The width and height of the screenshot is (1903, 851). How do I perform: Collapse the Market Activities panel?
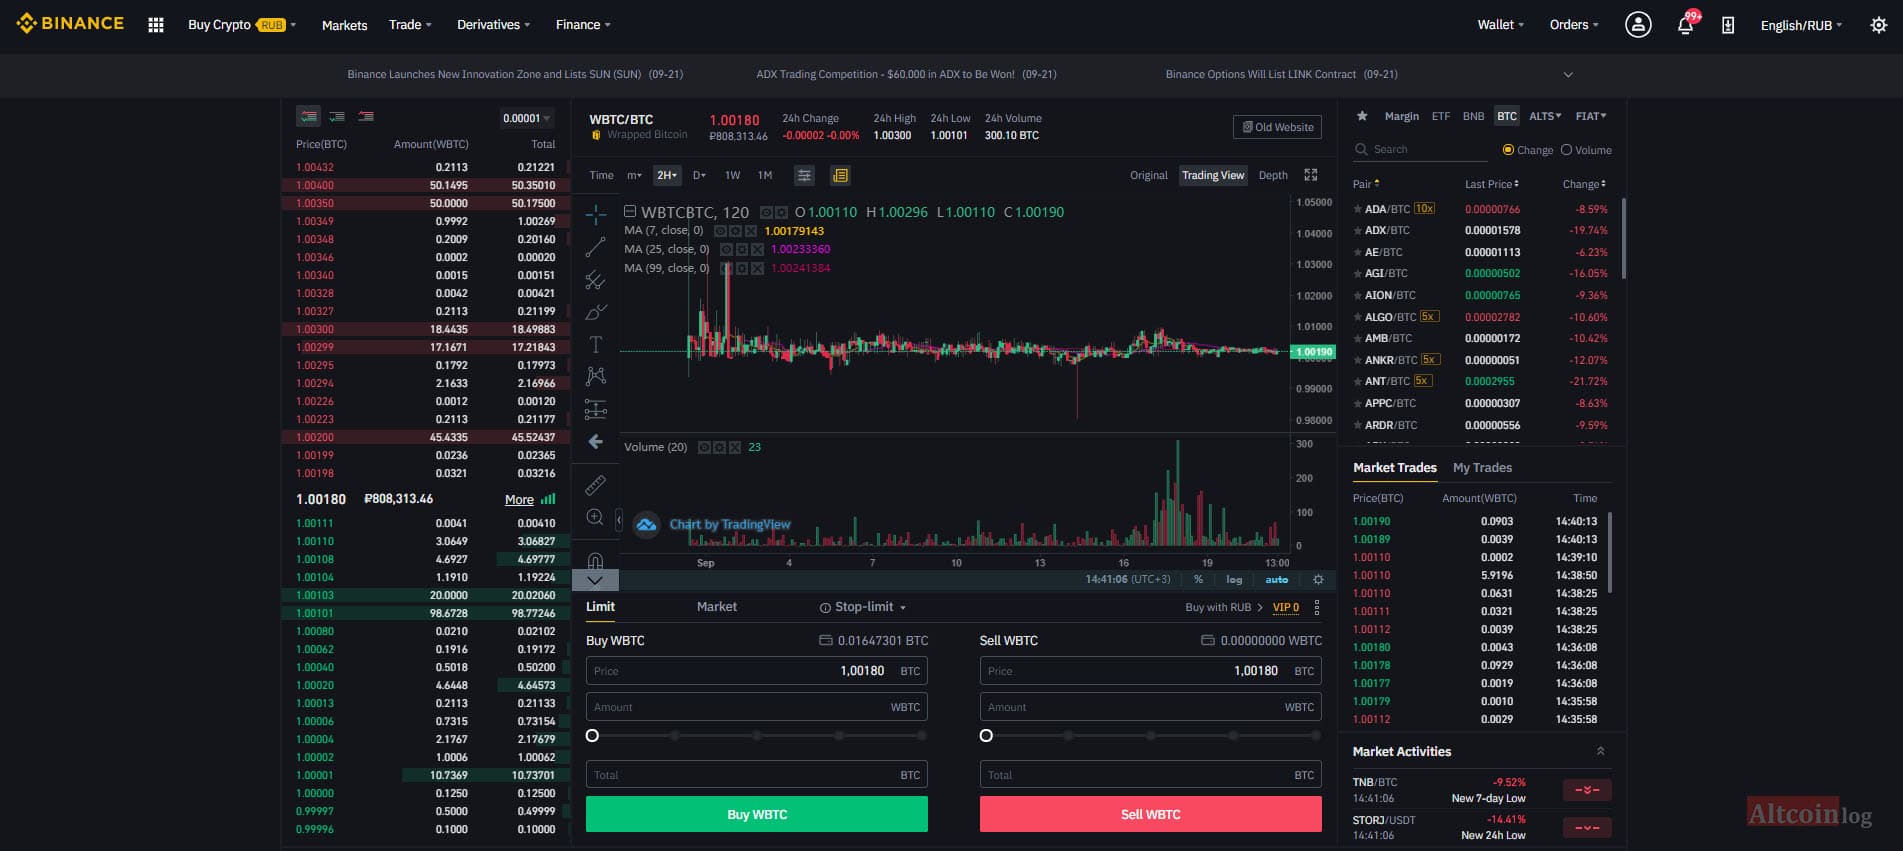point(1600,751)
